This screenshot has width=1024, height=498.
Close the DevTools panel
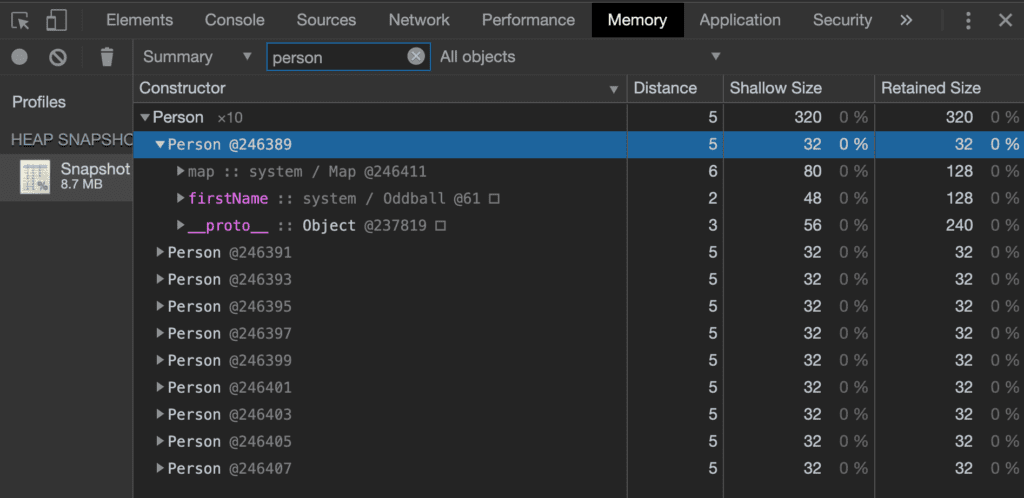click(1005, 20)
